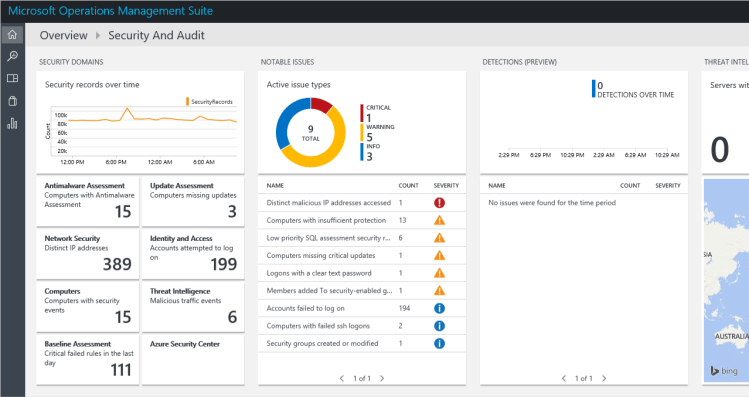Screen dimensions: 749x397
Task: Click Microsoft Operations Management Suite title
Action: click(x=111, y=11)
